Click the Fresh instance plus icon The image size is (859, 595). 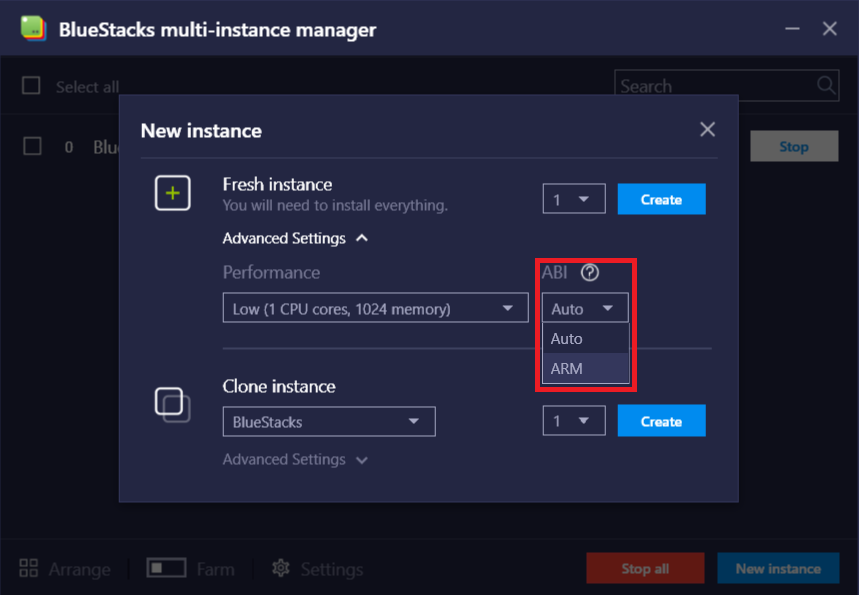tap(173, 193)
